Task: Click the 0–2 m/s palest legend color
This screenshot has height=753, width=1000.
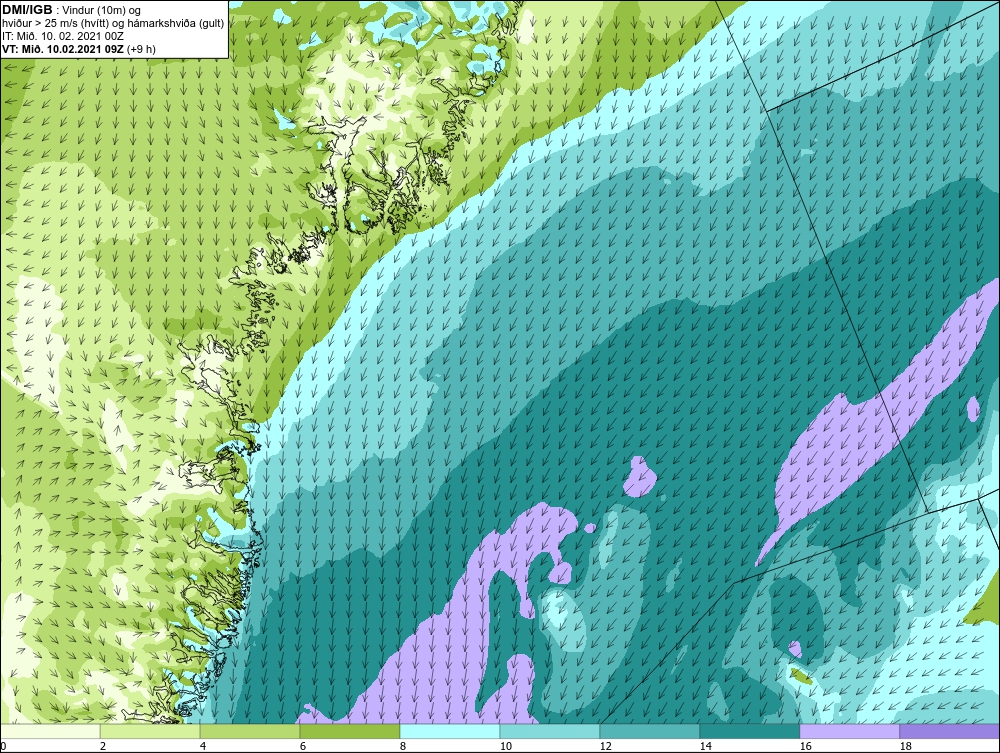Action: point(50,731)
